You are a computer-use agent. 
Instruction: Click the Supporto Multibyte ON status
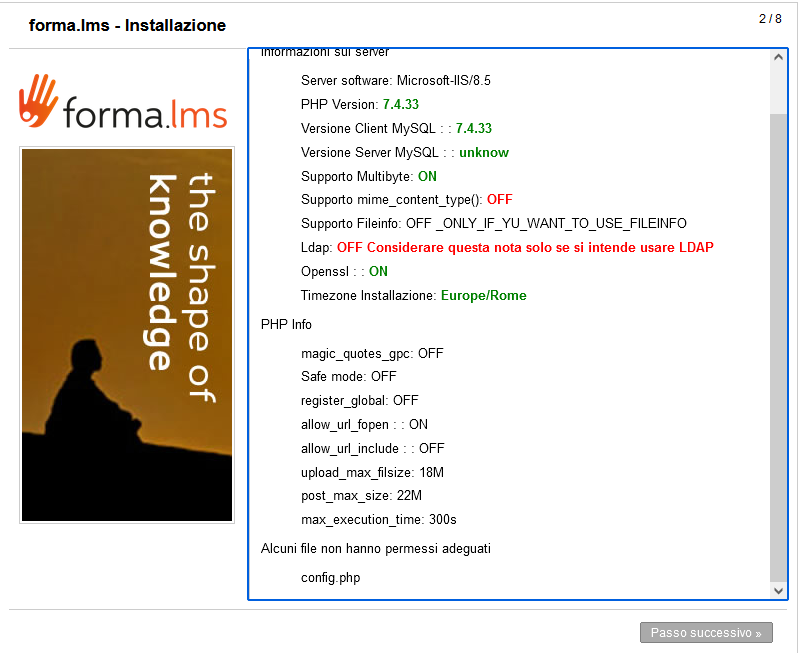click(x=427, y=176)
